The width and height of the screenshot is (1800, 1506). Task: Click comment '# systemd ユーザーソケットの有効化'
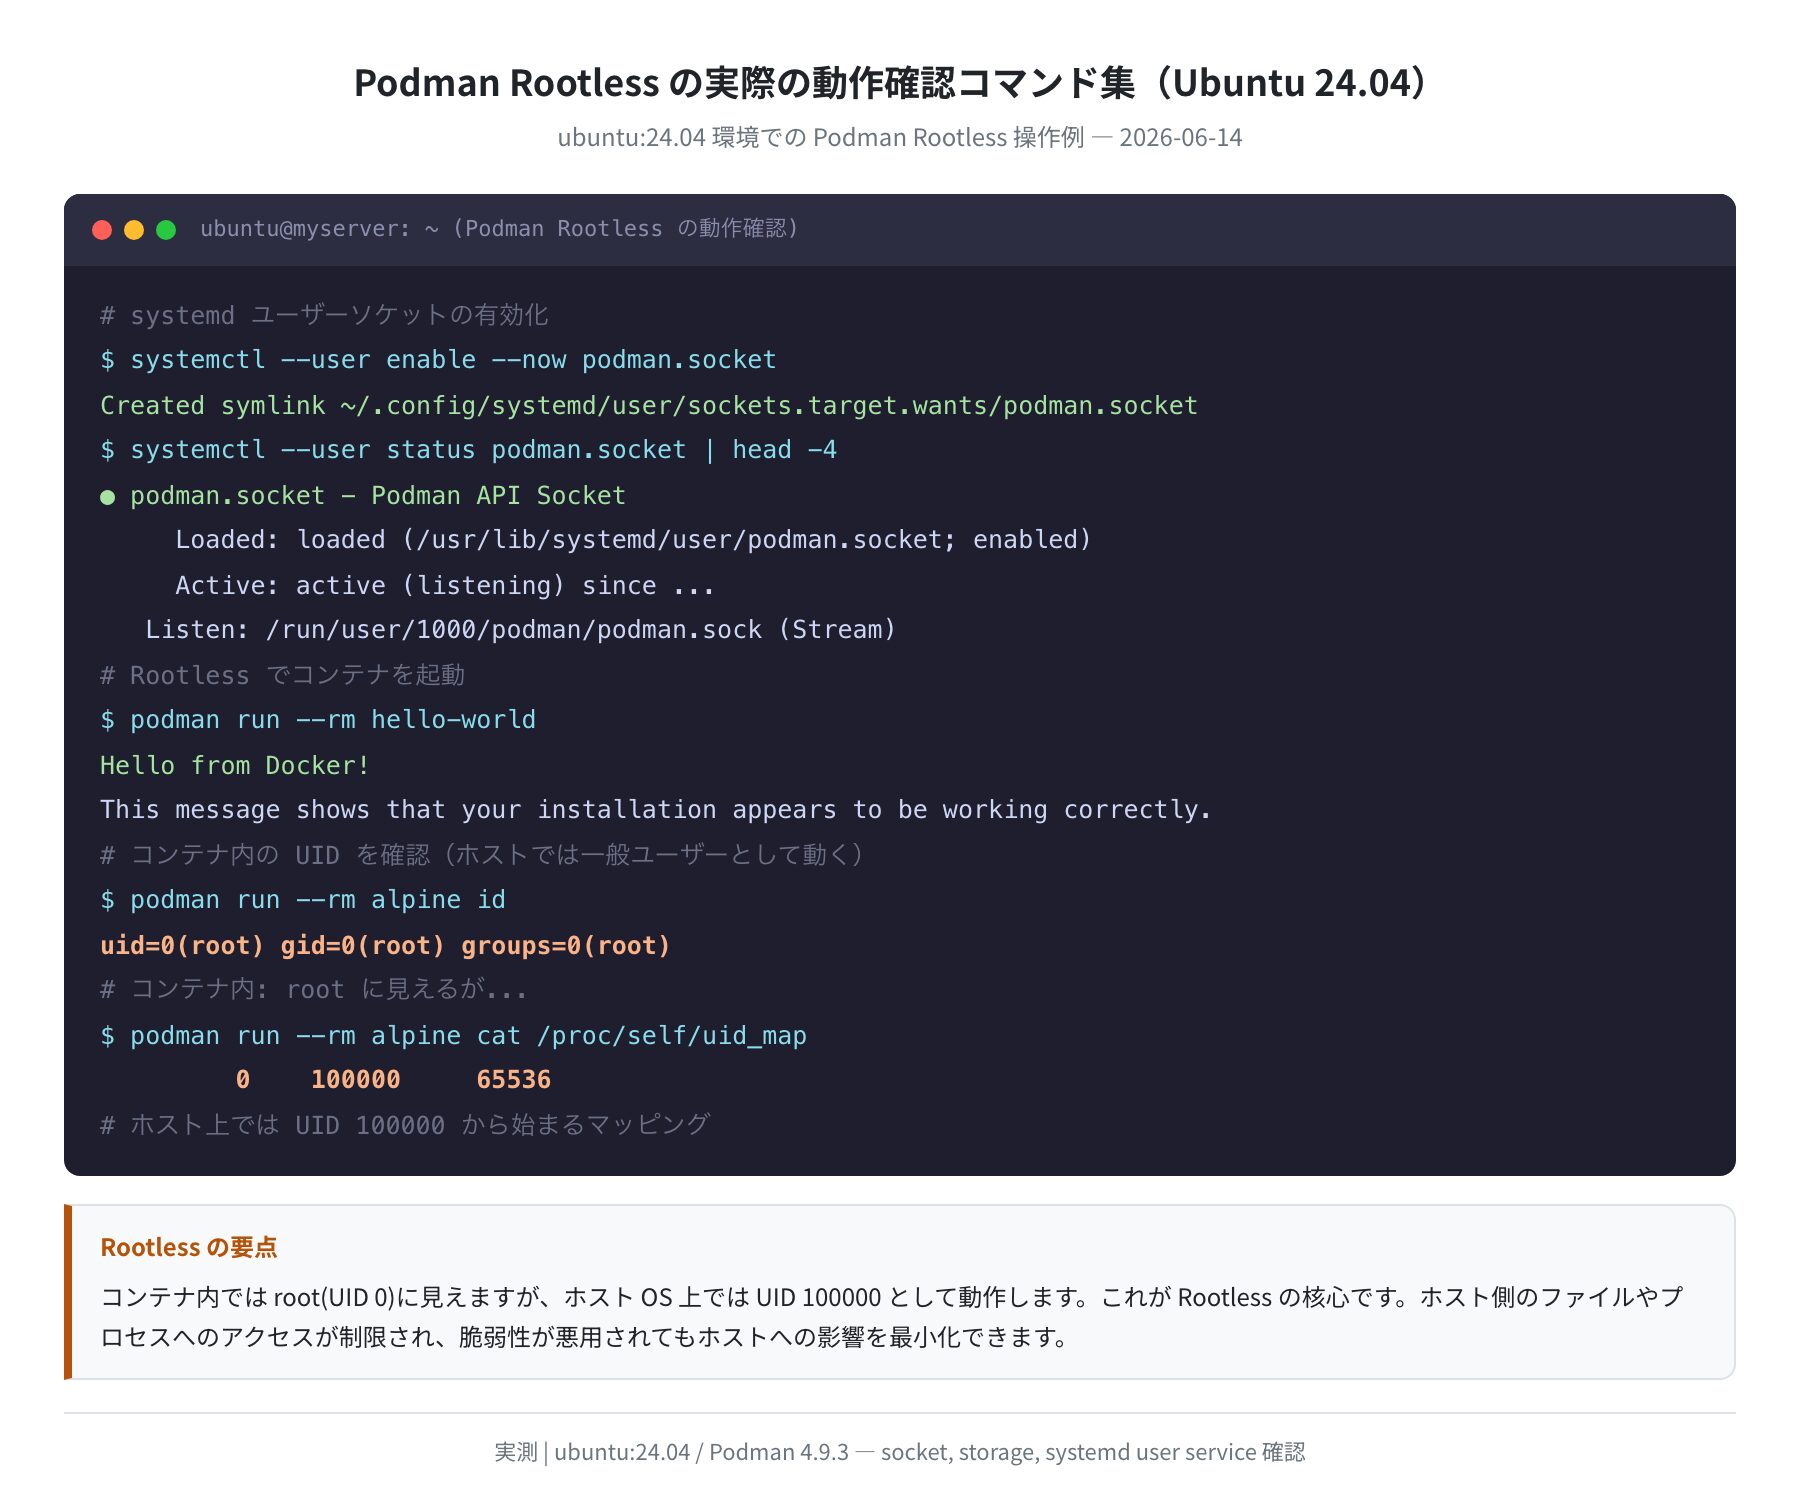(324, 315)
